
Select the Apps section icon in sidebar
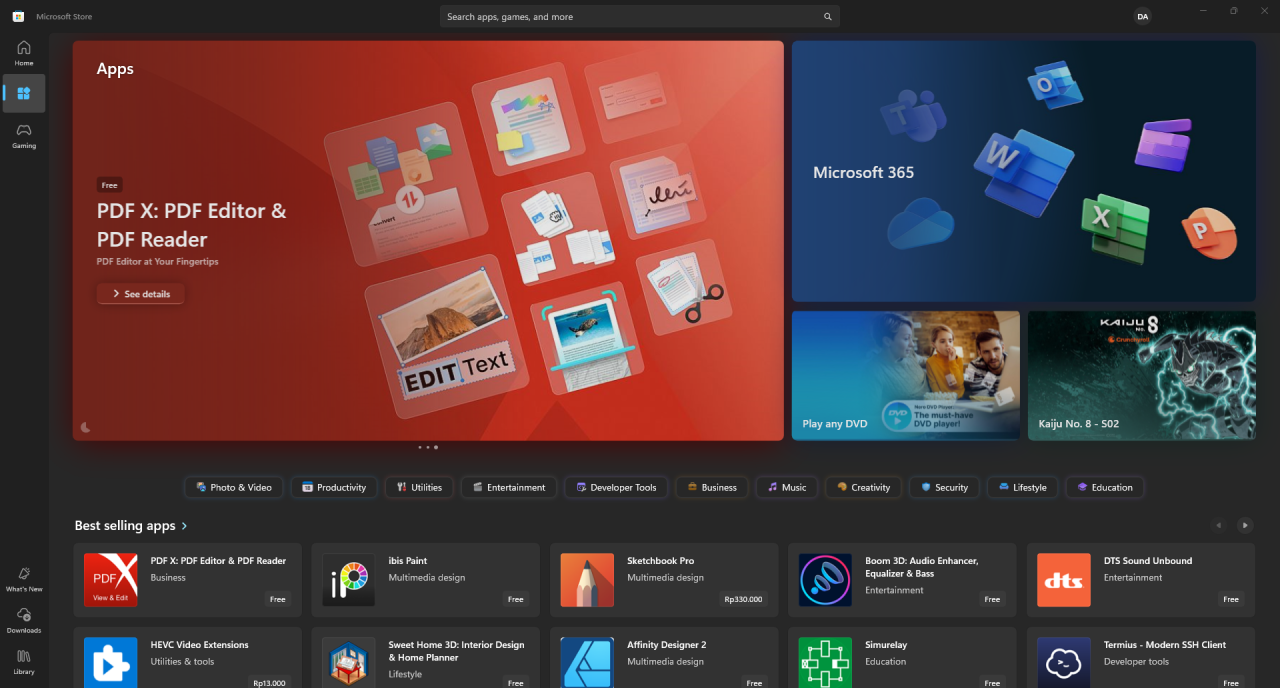click(x=23, y=93)
